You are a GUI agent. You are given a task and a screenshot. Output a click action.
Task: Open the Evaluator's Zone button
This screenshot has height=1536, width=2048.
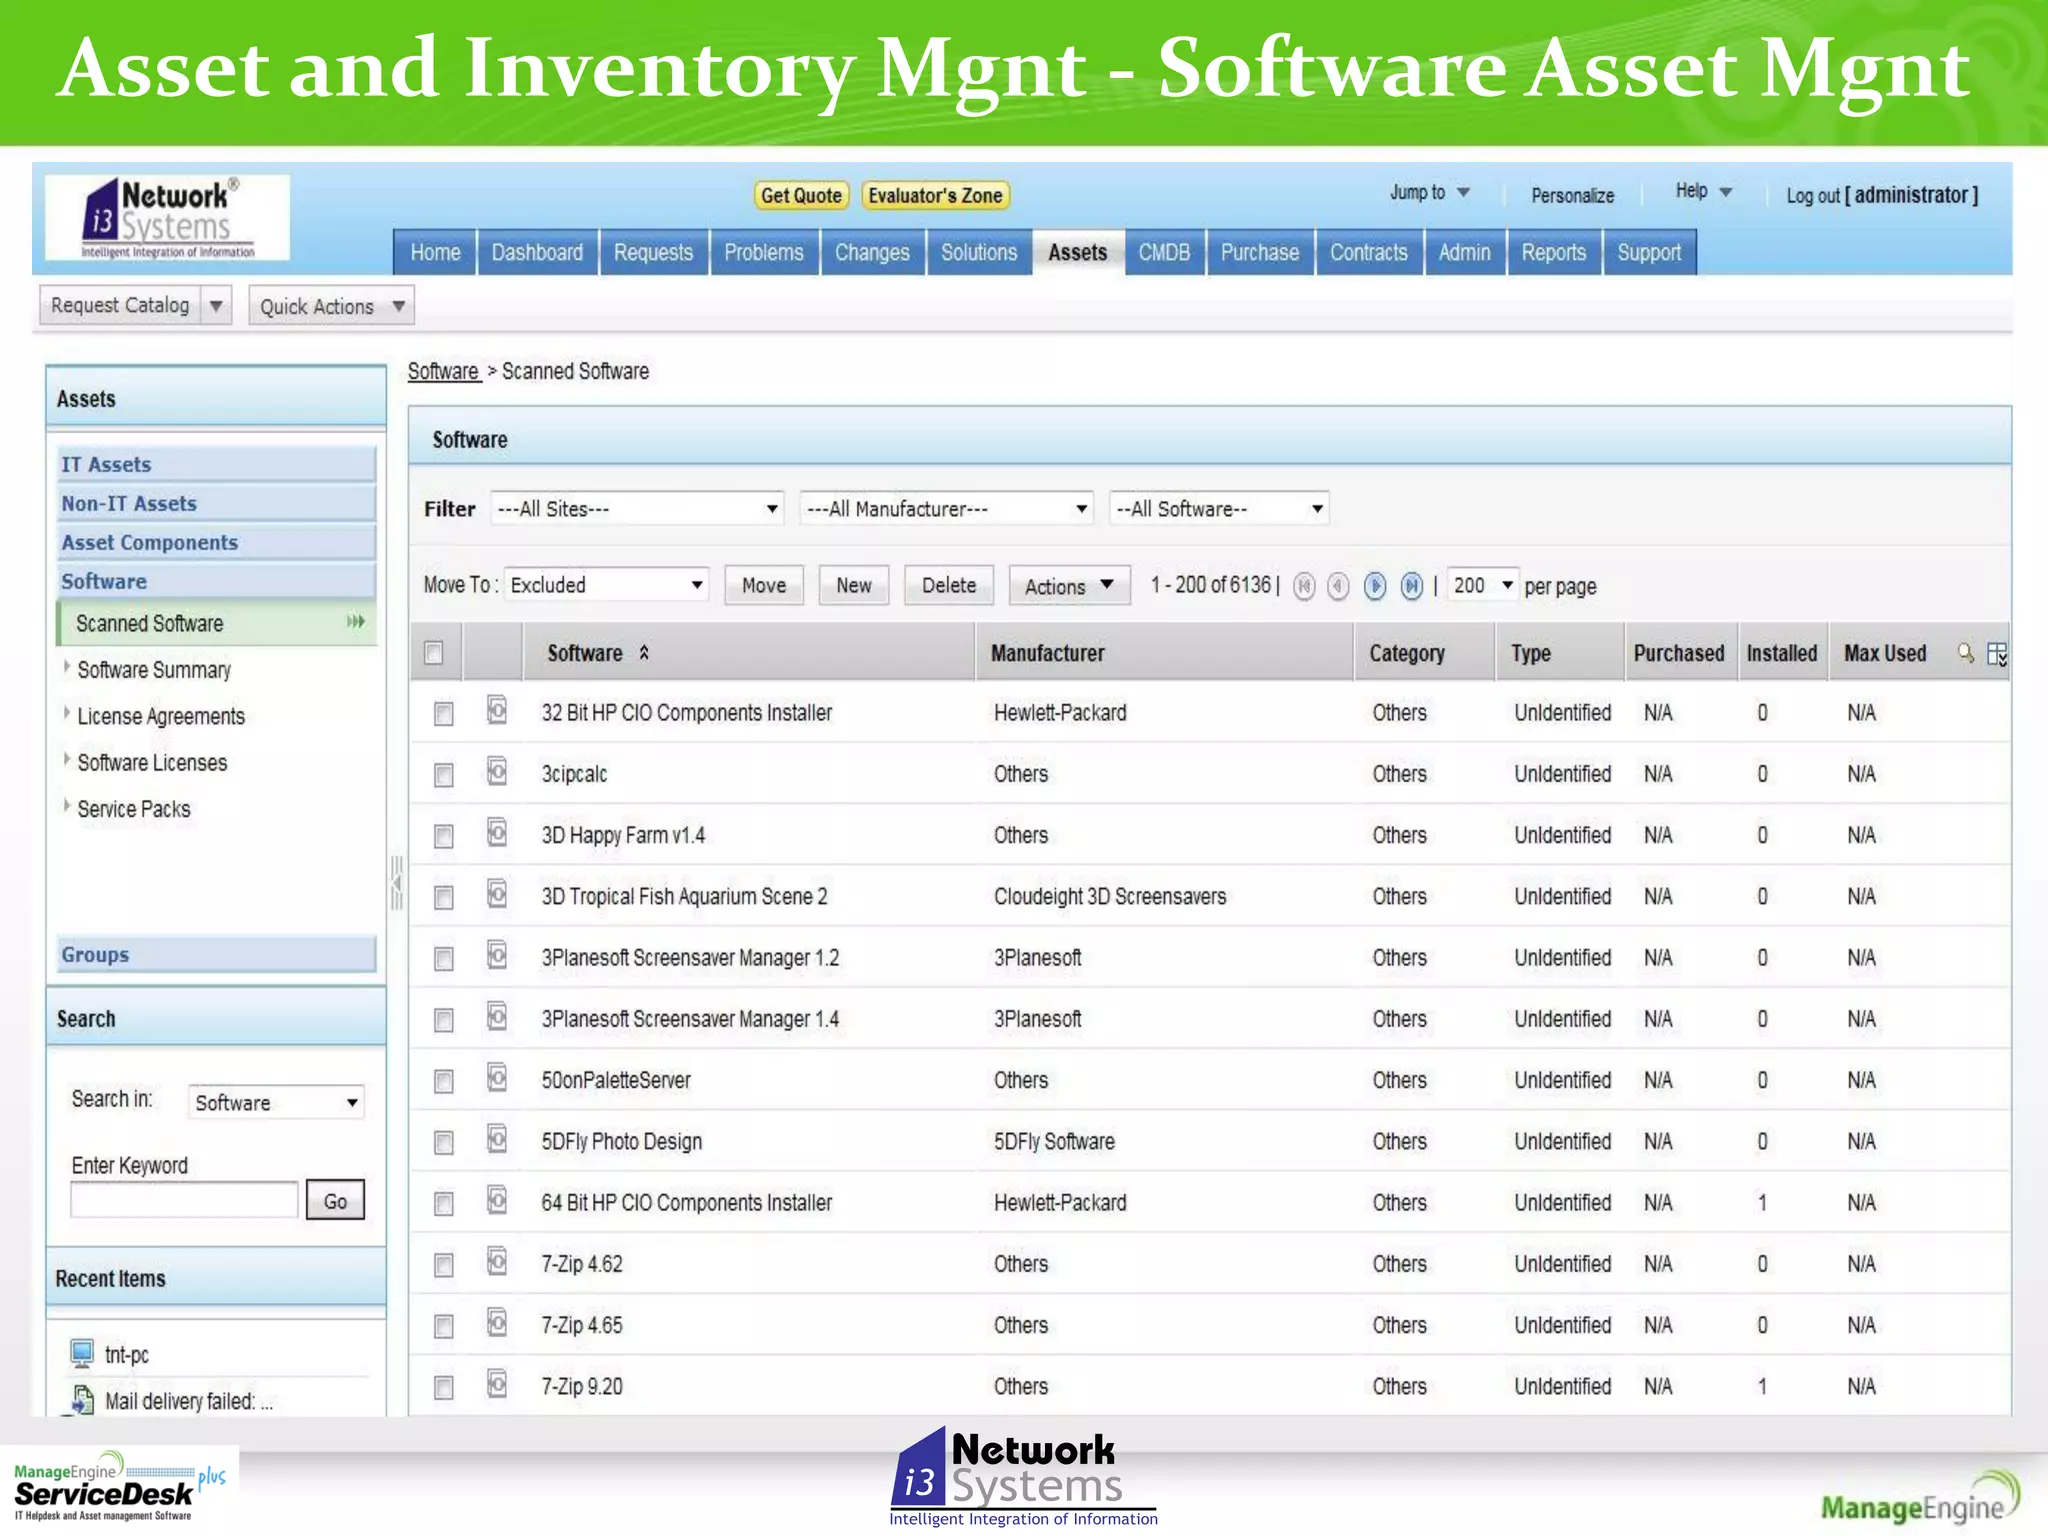pyautogui.click(x=935, y=195)
